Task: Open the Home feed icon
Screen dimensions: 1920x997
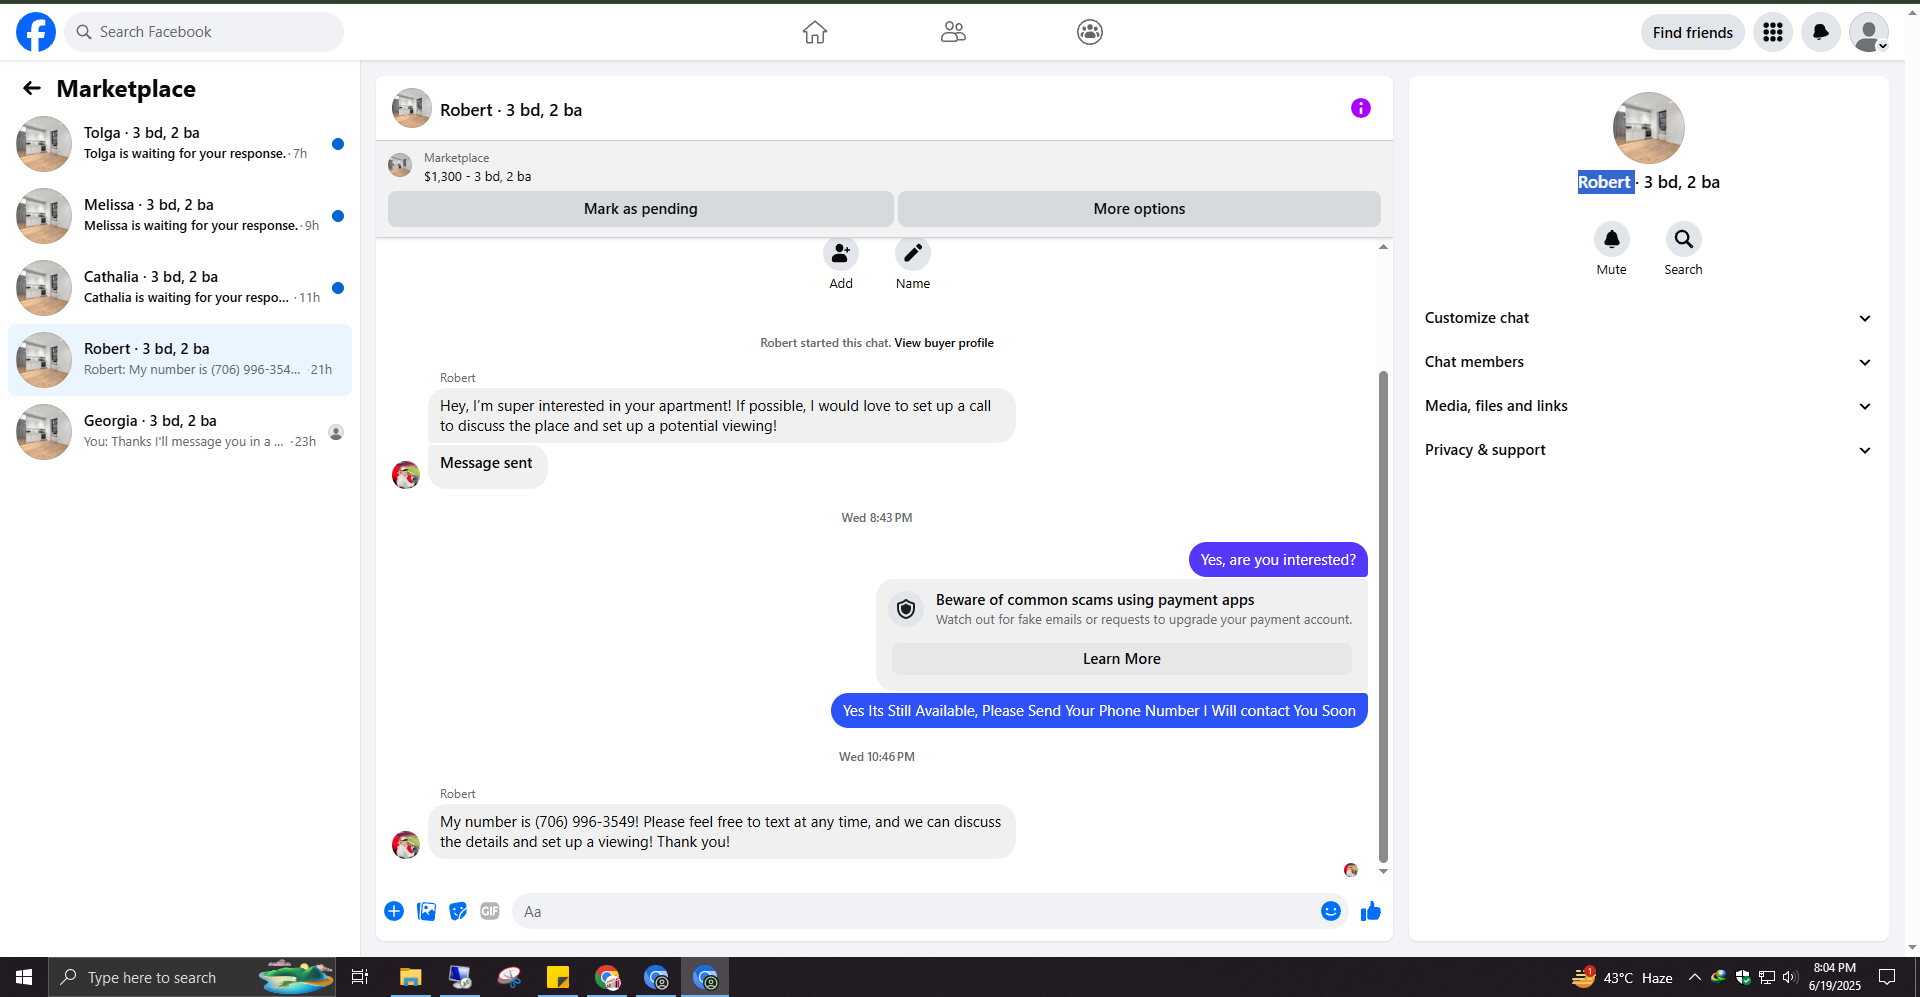Action: 815,32
